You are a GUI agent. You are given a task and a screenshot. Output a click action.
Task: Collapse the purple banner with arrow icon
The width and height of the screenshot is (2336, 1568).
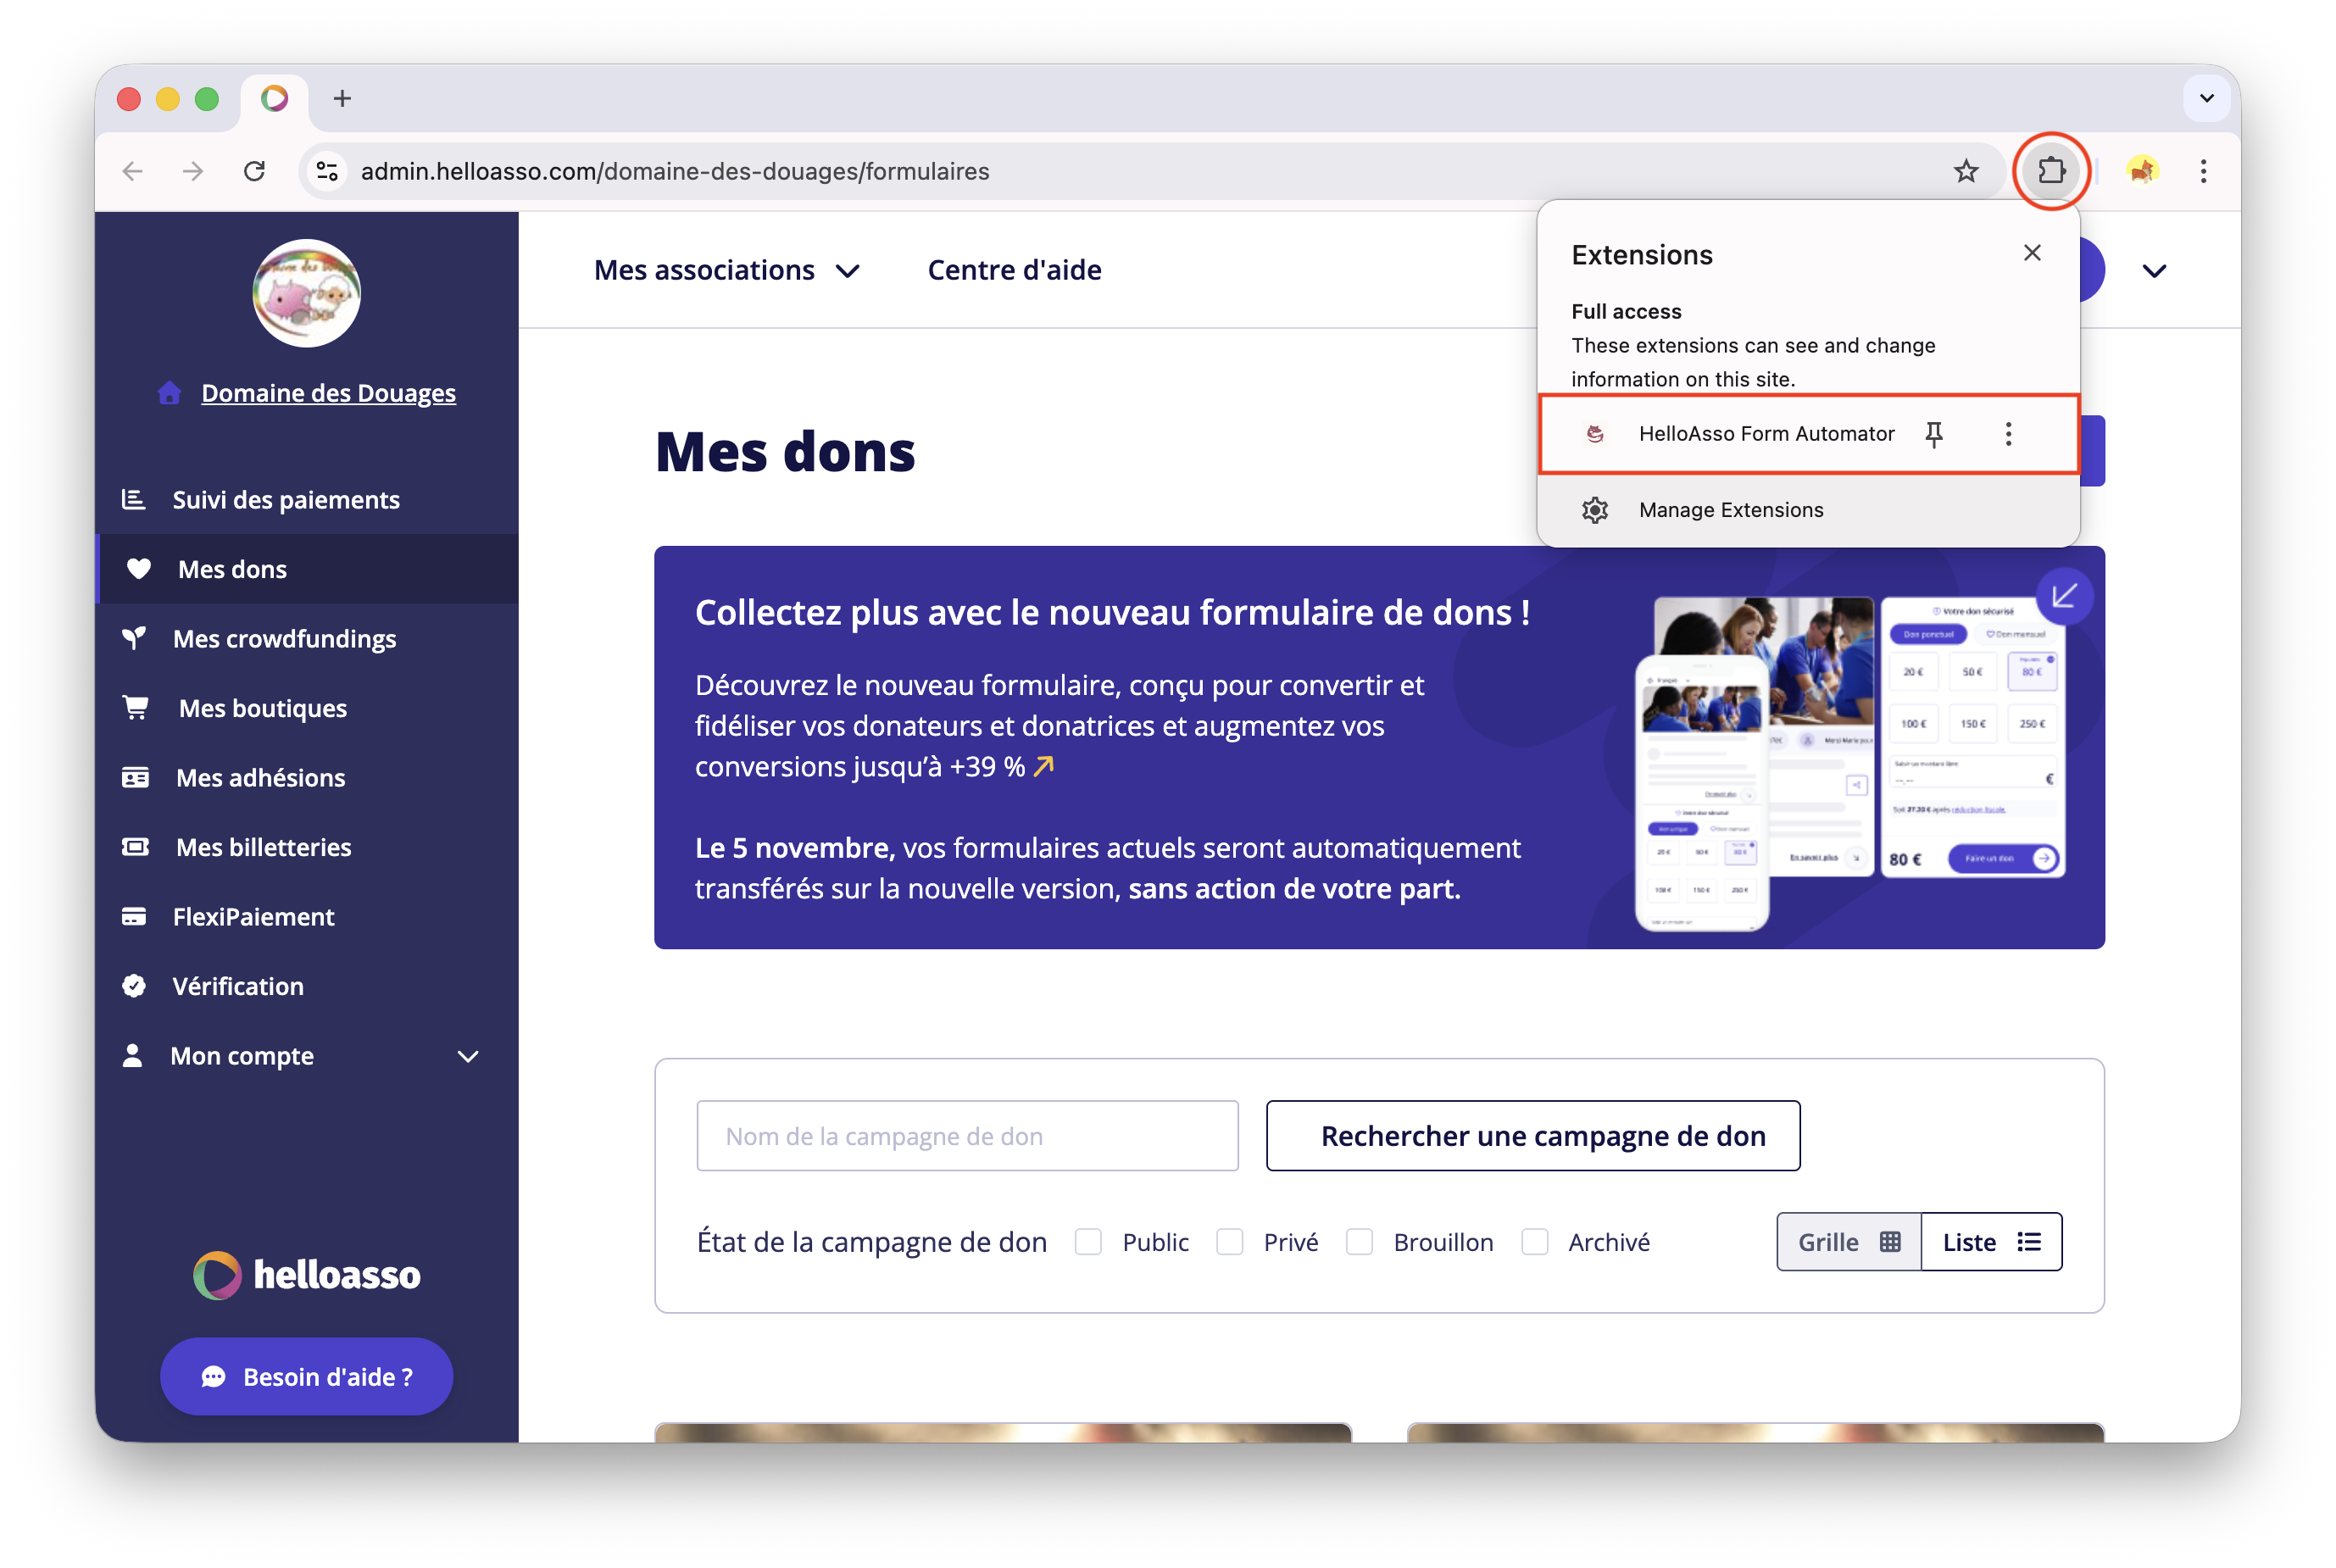[x=2063, y=597]
